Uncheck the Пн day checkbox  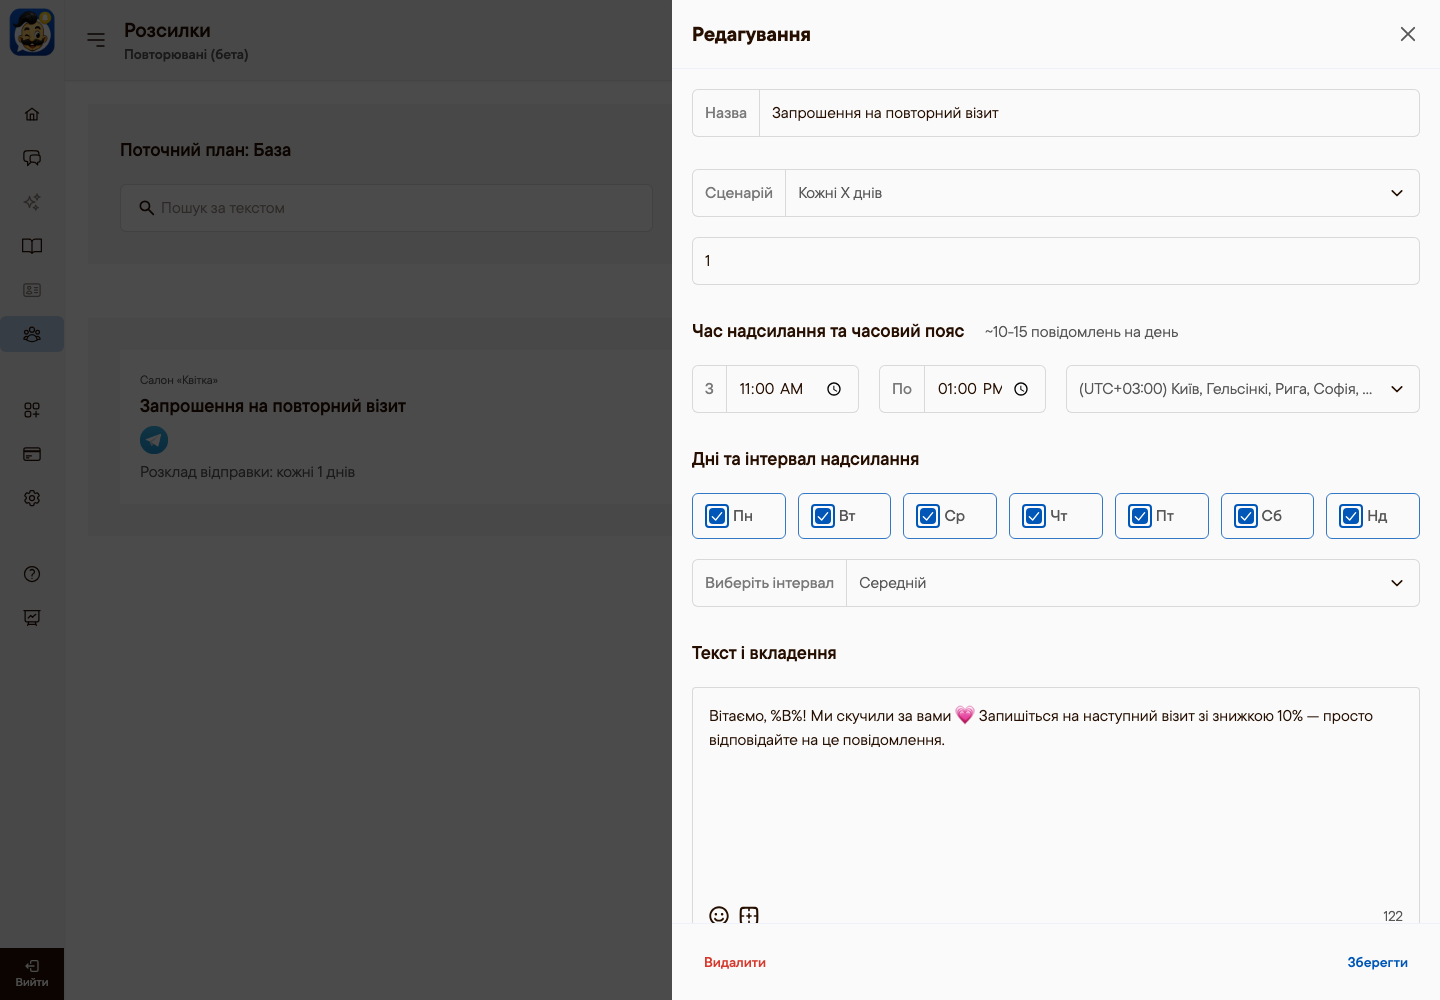pyautogui.click(x=717, y=516)
